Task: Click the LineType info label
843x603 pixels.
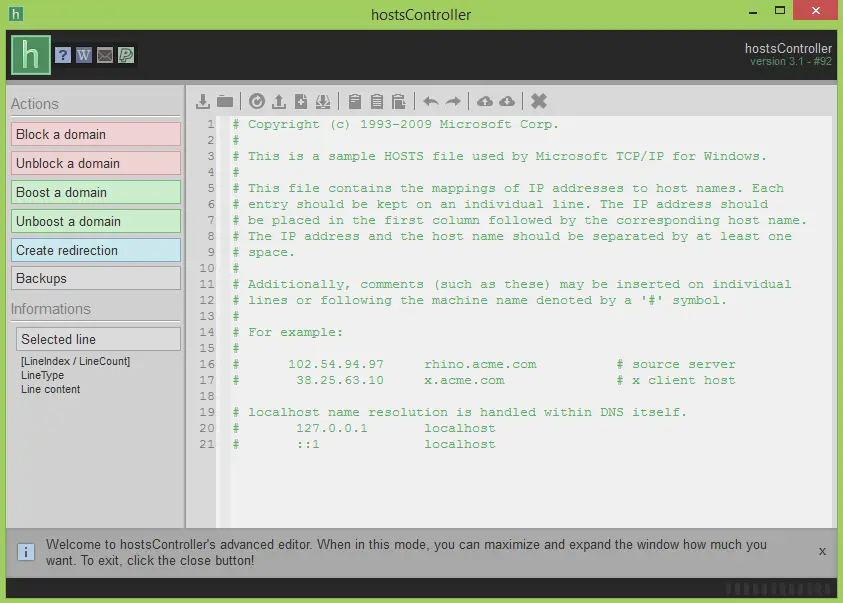Action: click(x=42, y=375)
